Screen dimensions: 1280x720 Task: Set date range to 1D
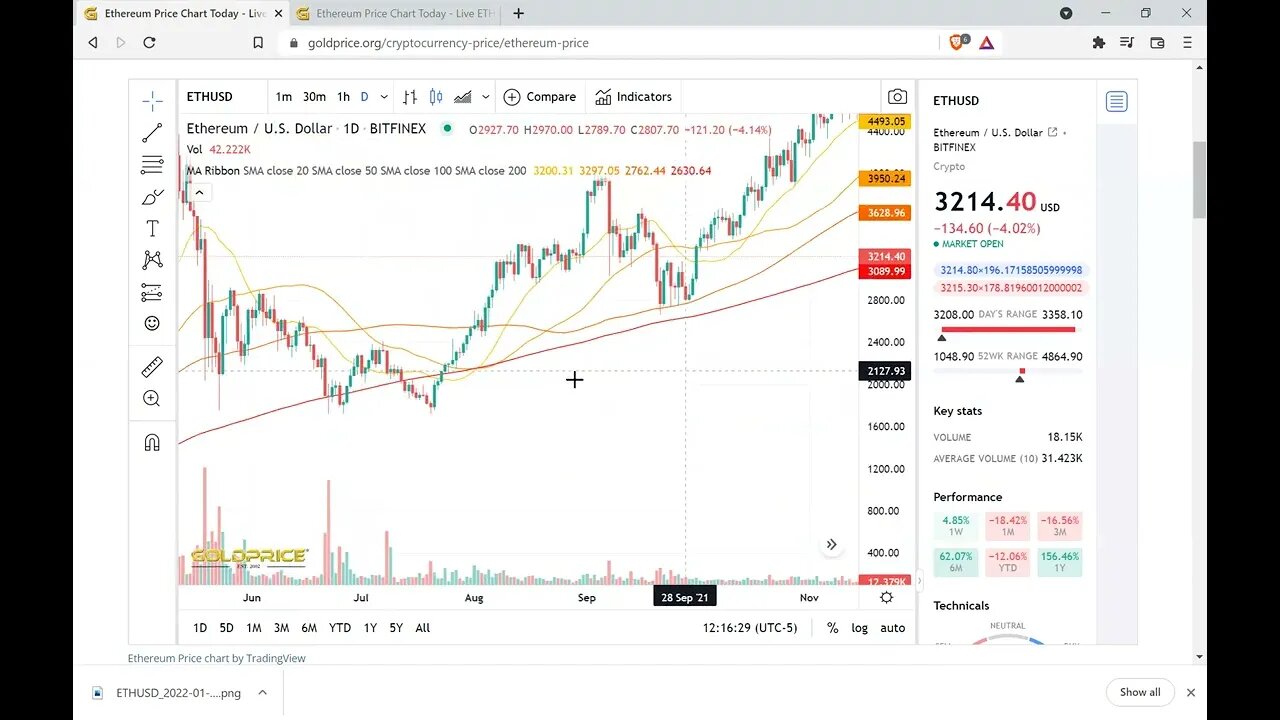point(200,628)
